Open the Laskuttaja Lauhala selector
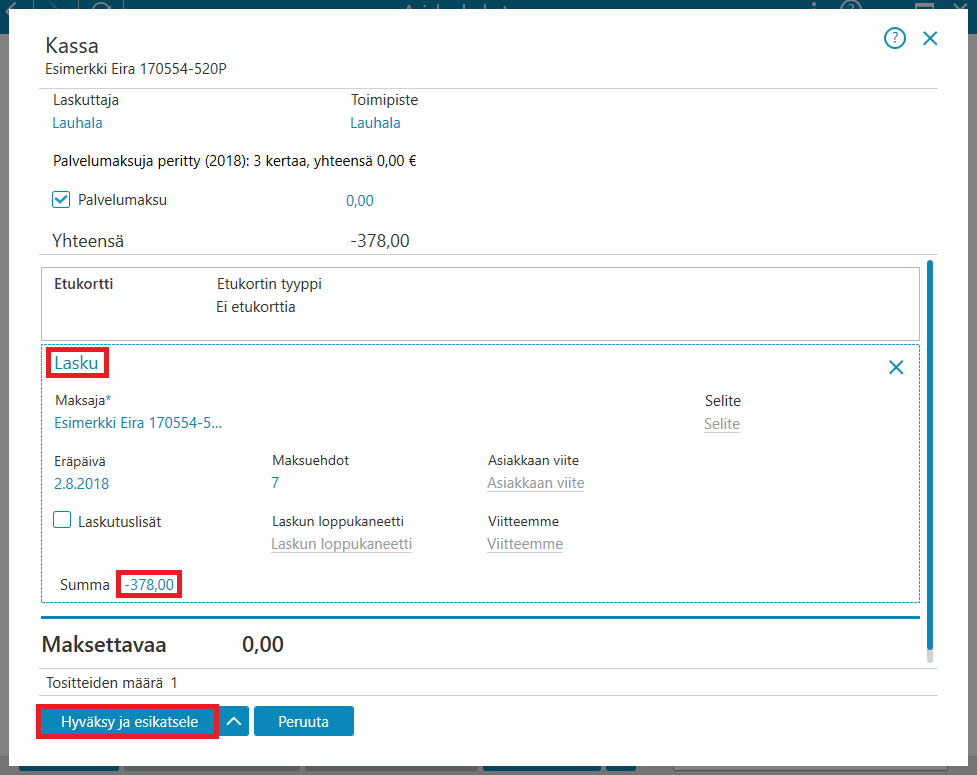Screen dimensions: 977x775 [x=77, y=123]
